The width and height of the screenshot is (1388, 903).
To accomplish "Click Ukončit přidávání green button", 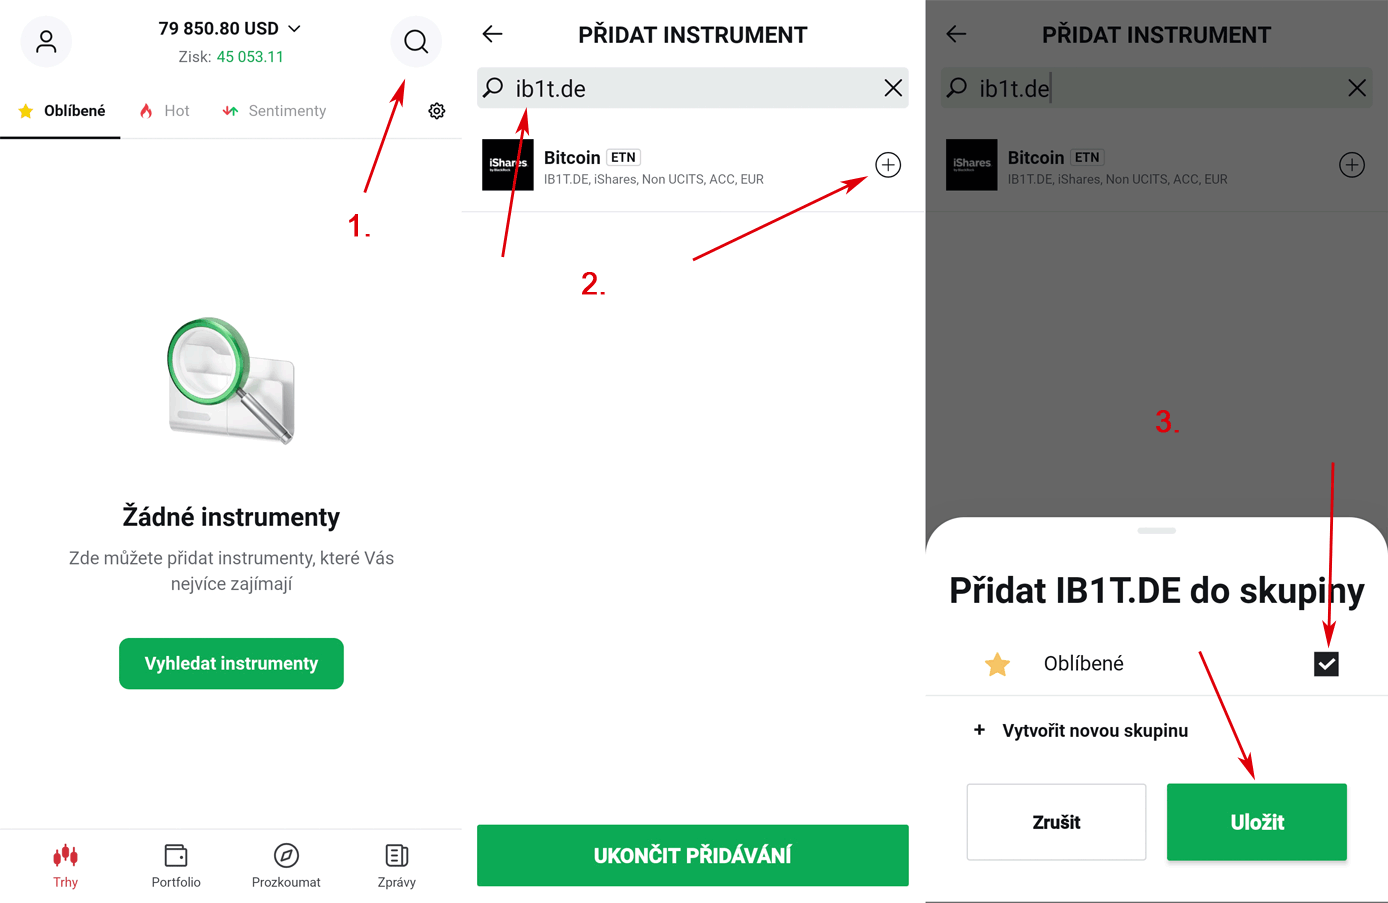I will tap(692, 856).
